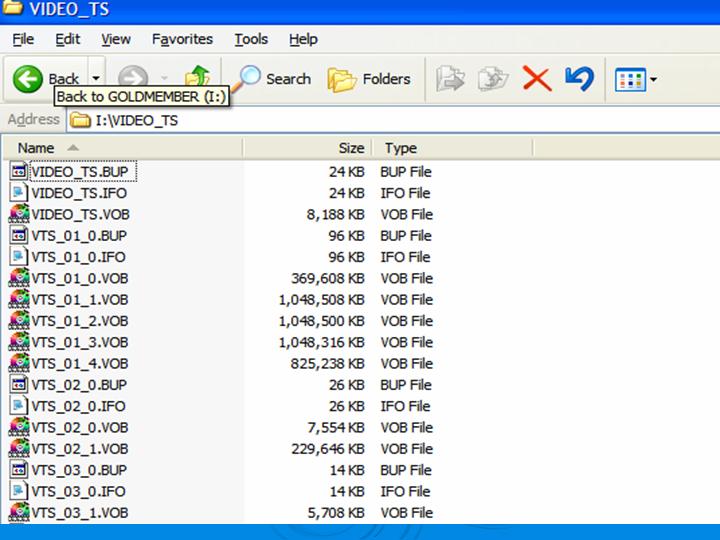Click the file name VIDEO_TS.IFO

point(79,193)
